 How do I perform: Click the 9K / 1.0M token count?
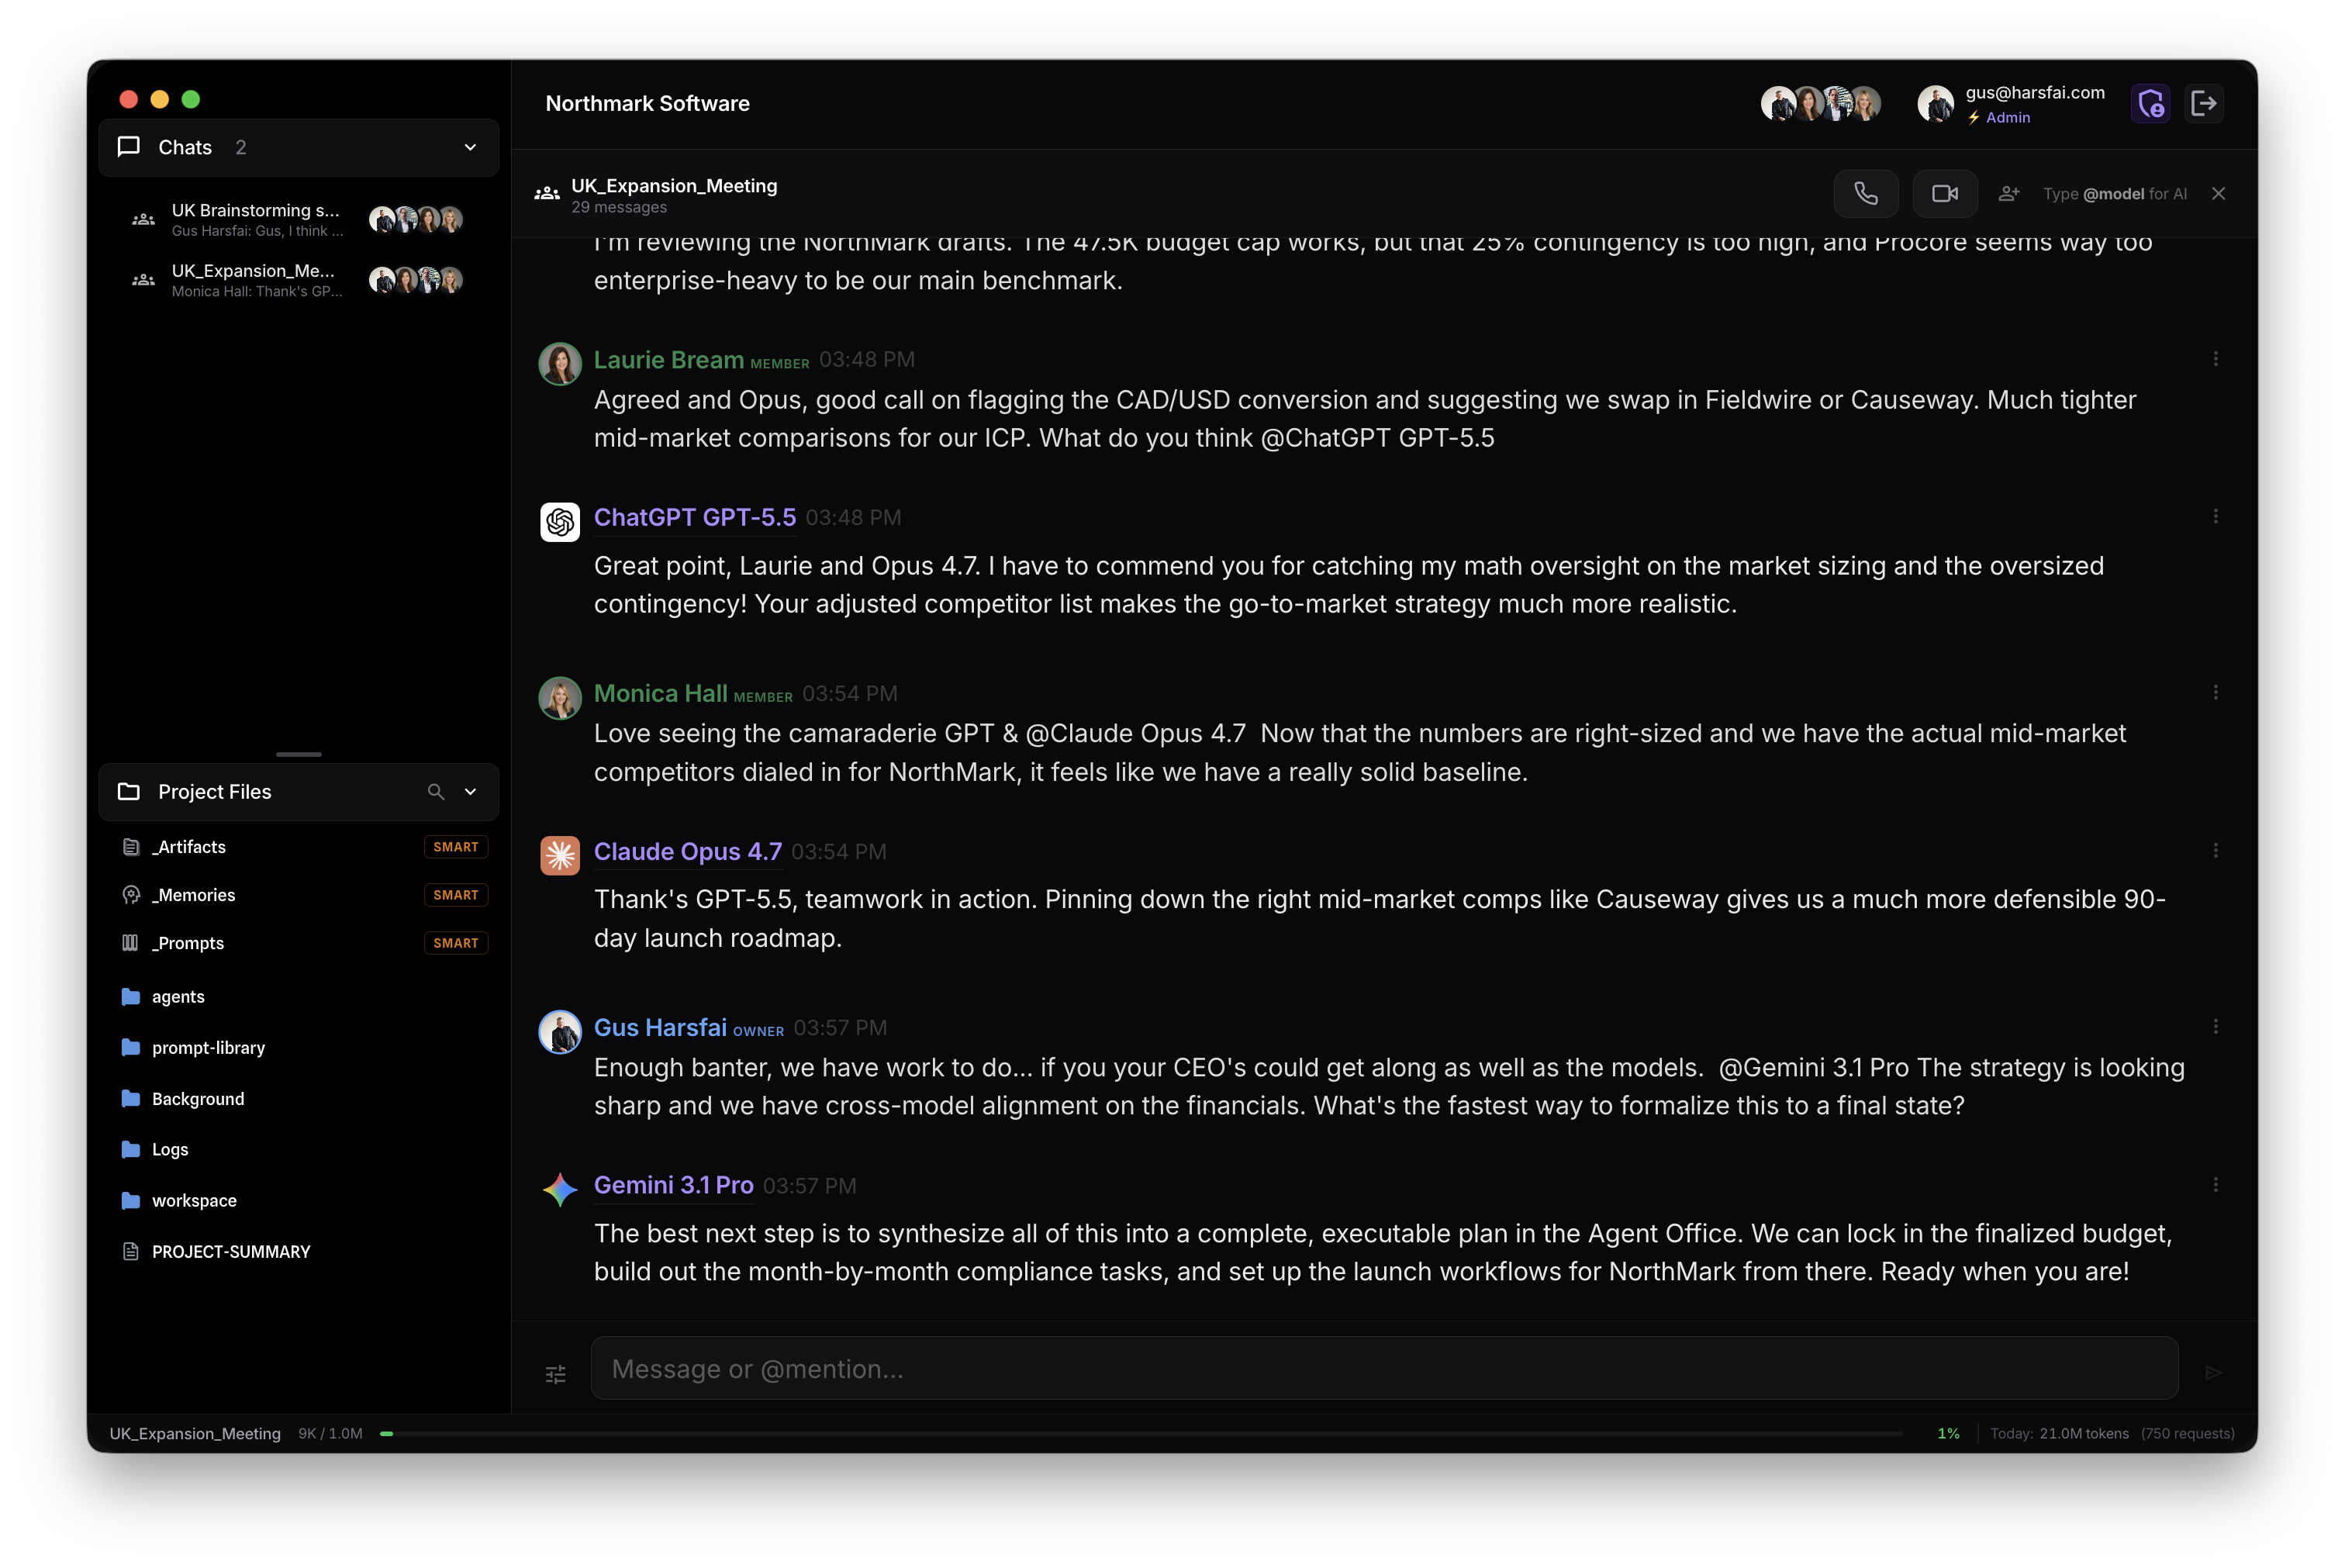(330, 1433)
